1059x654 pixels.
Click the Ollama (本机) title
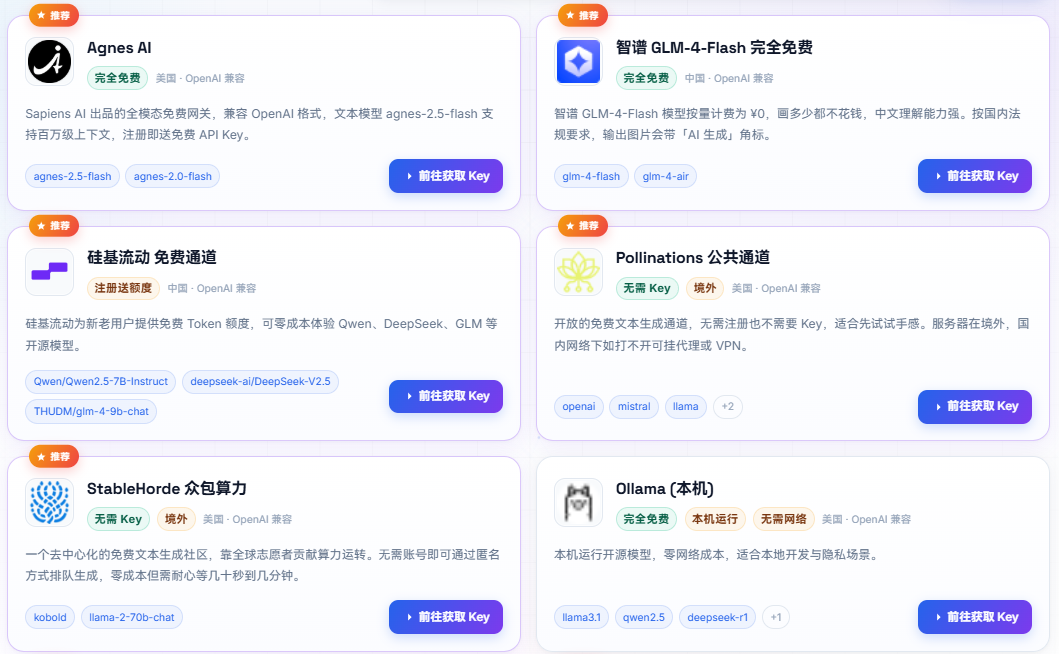(x=665, y=488)
